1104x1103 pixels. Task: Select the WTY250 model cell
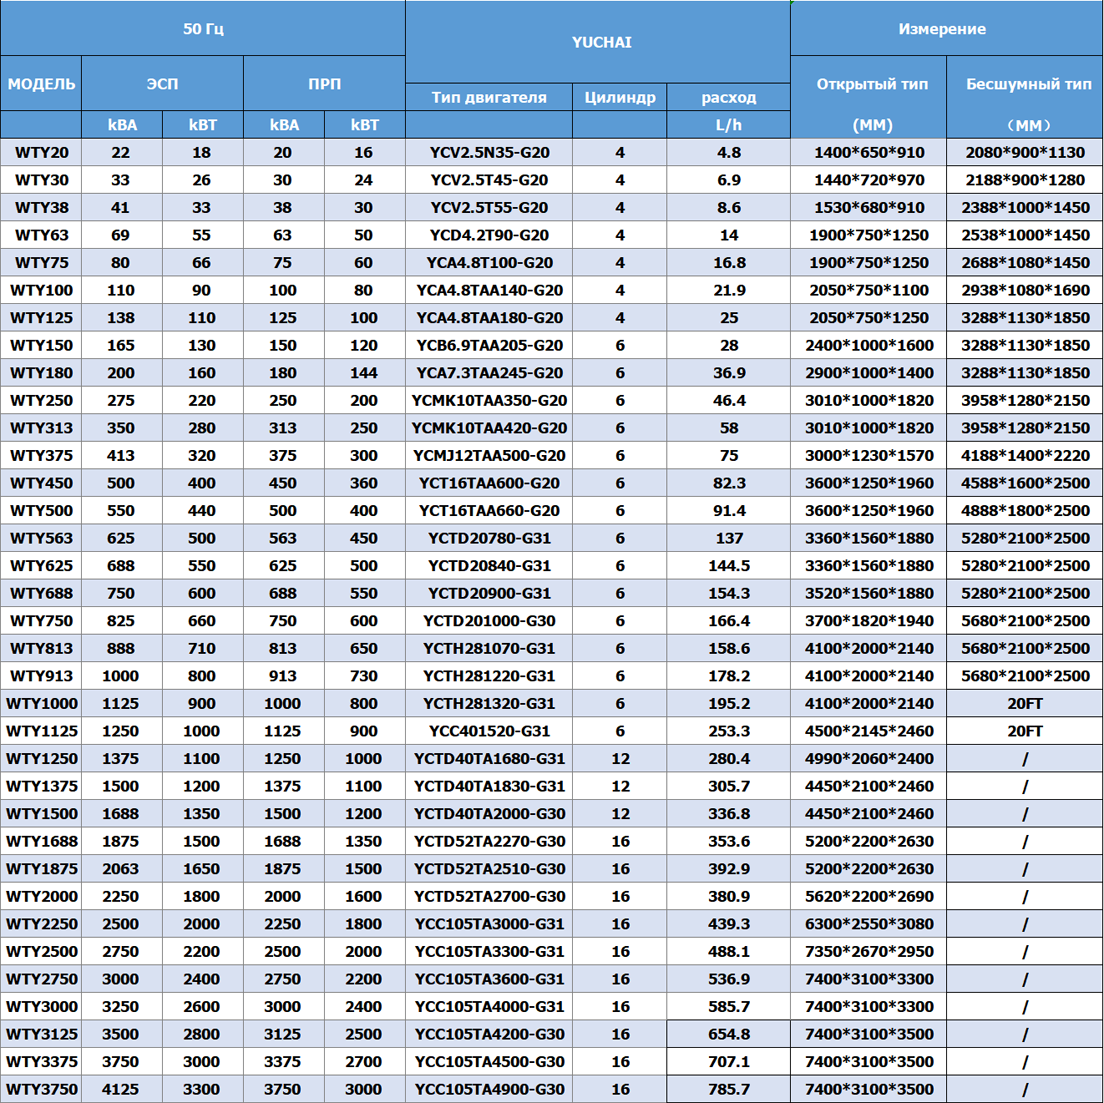click(42, 401)
